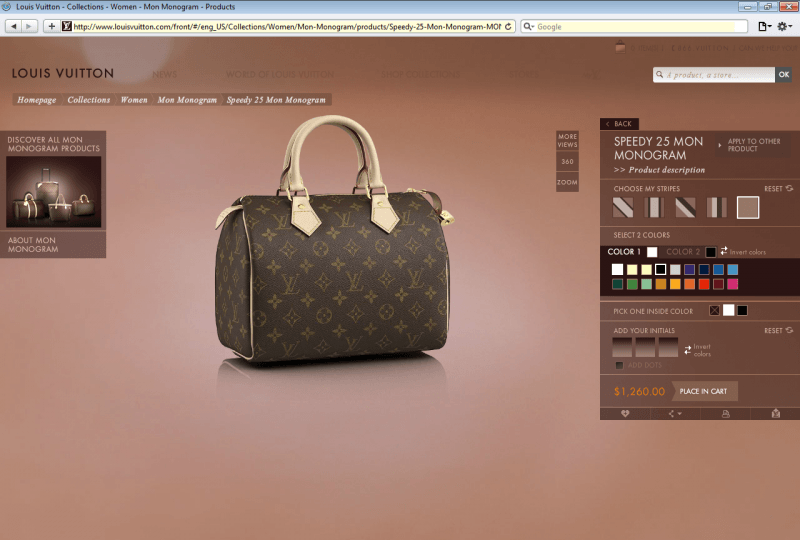Submit site search with OK button
Viewport: 800px width, 540px height.
784,75
